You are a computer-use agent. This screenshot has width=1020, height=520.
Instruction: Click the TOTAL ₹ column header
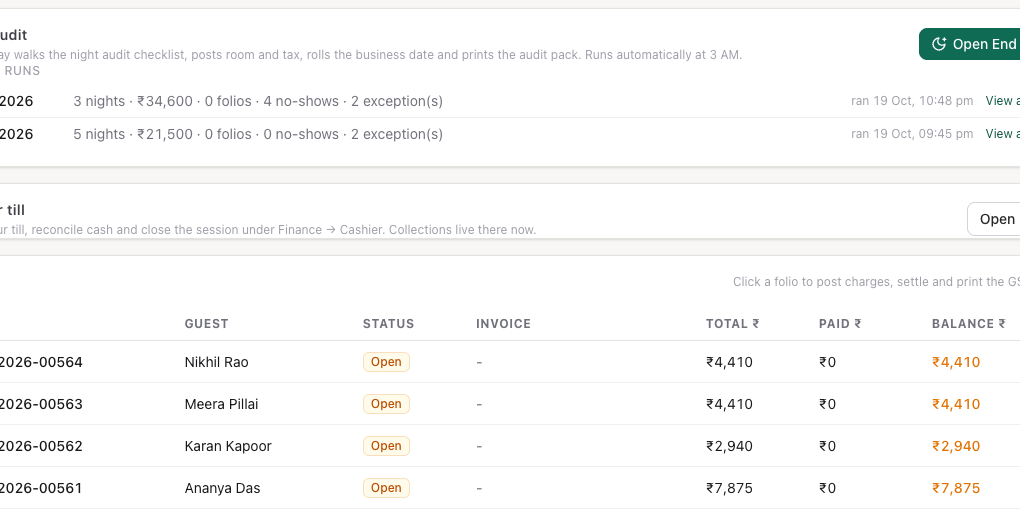coord(732,323)
